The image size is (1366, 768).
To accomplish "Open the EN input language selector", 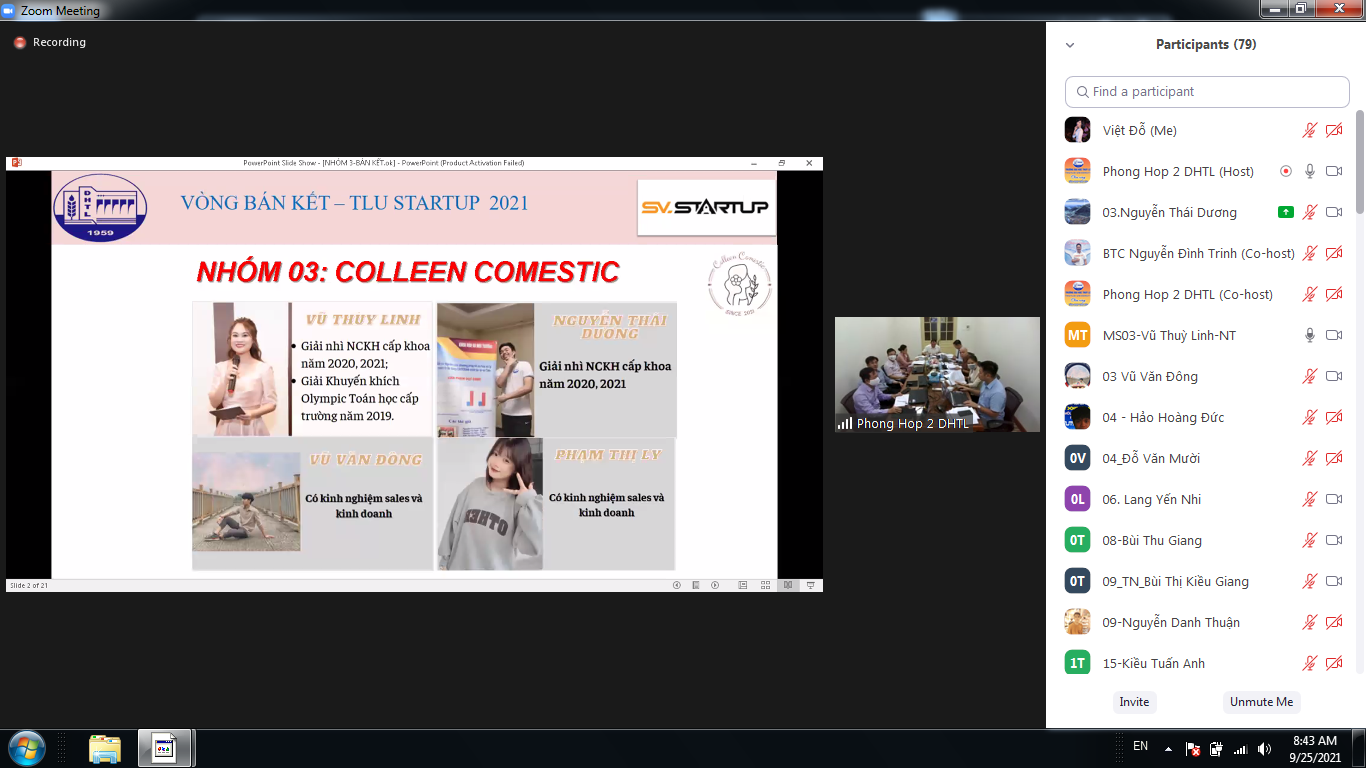I will (x=1141, y=746).
